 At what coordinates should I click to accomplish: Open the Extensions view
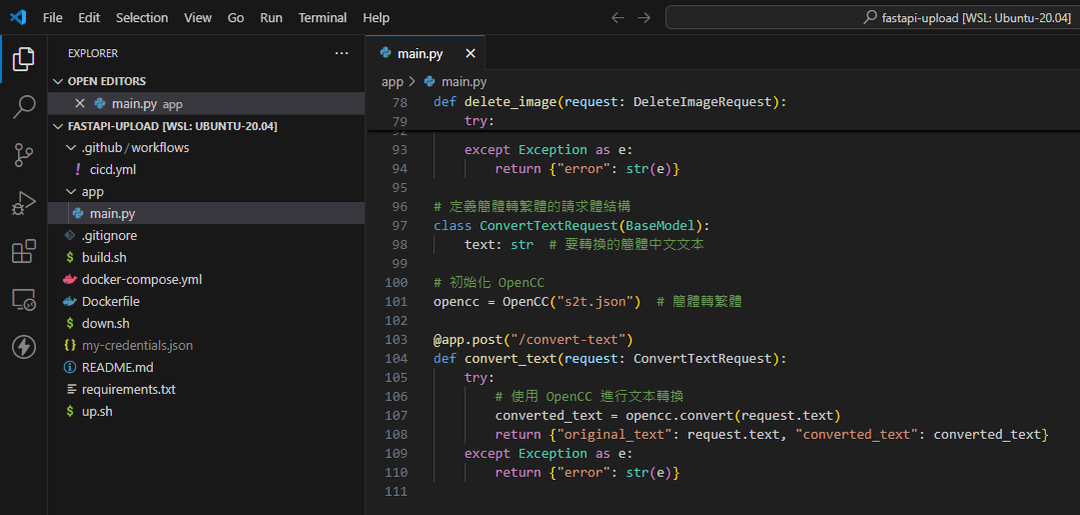coord(23,251)
